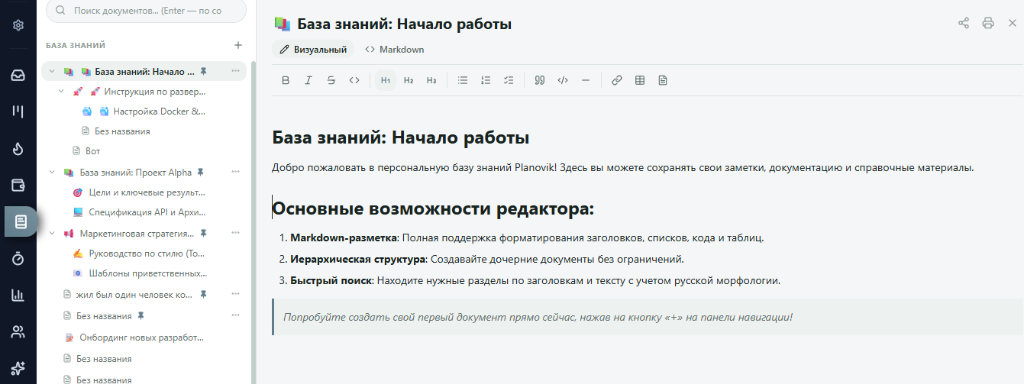The height and width of the screenshot is (384, 1024).
Task: Insert a hyperlink
Action: coord(616,80)
